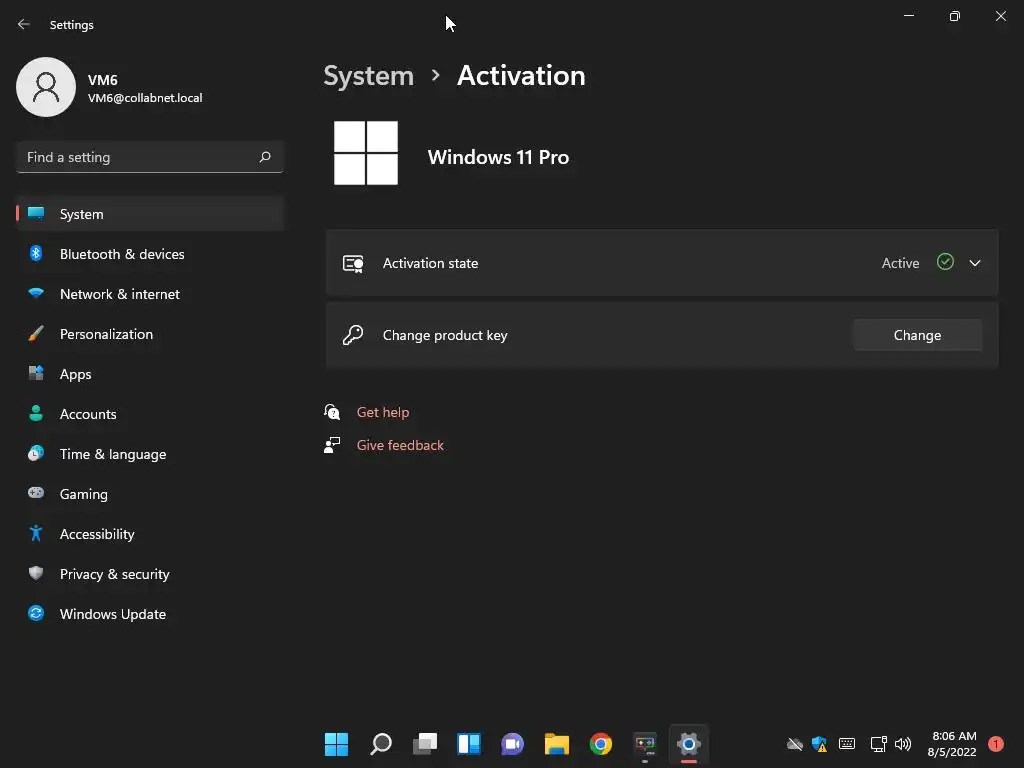Select System in the sidebar

click(150, 214)
